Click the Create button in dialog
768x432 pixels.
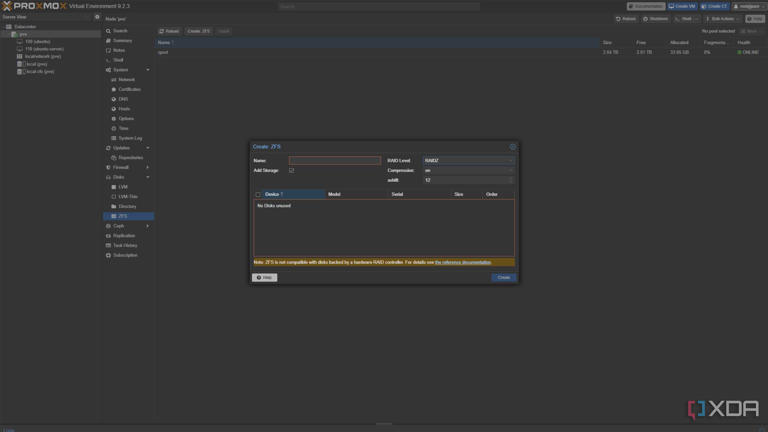tap(504, 277)
